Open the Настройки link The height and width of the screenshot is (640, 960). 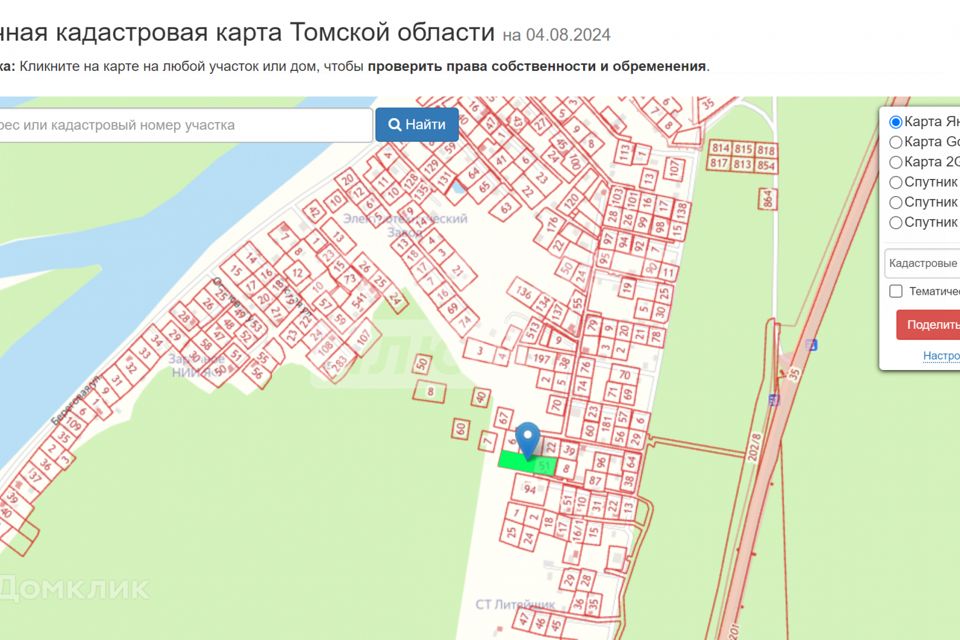pyautogui.click(x=940, y=355)
